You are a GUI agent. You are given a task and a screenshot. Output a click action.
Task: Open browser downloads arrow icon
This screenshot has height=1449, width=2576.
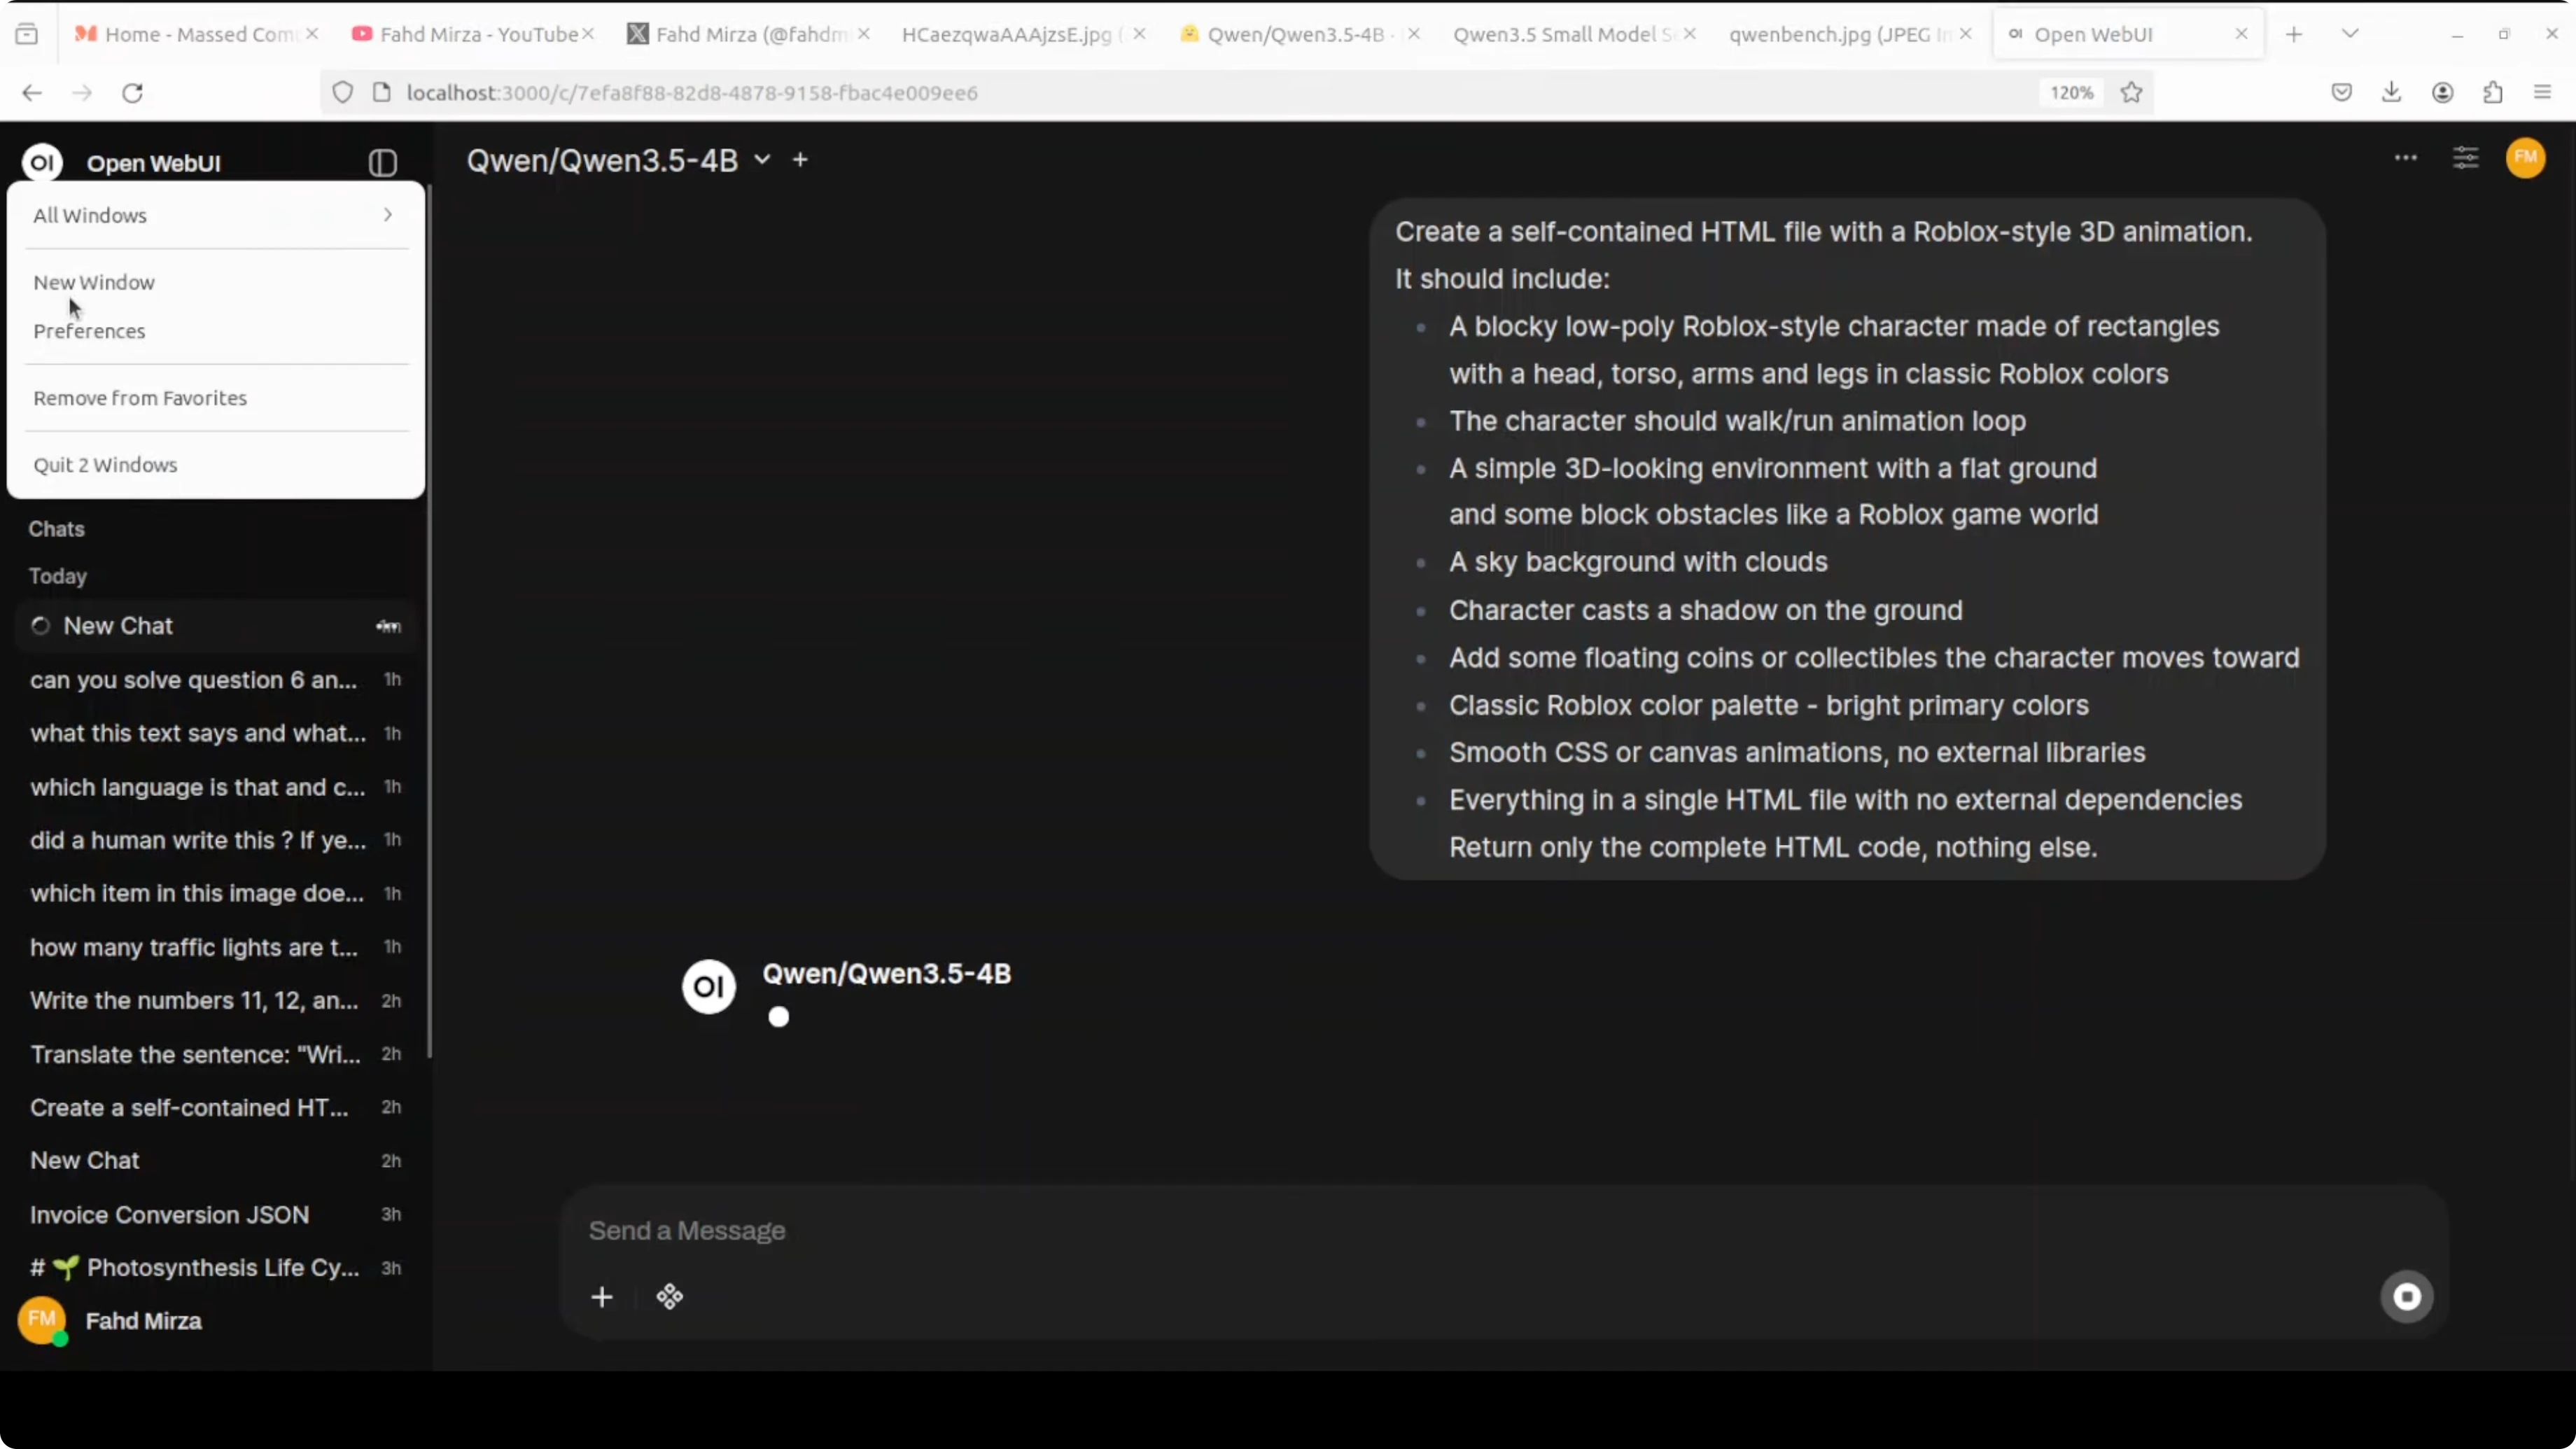point(2391,93)
